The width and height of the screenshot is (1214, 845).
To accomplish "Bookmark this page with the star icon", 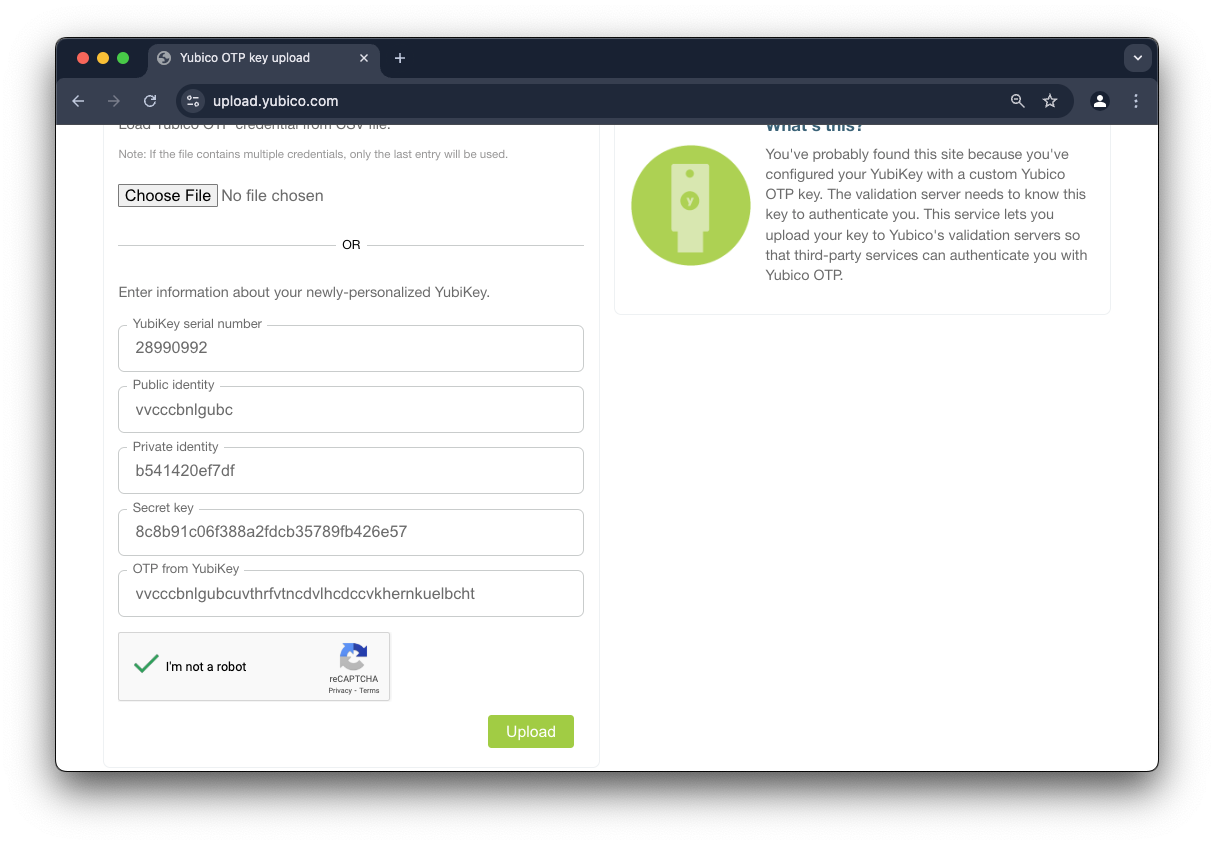I will click(1050, 101).
